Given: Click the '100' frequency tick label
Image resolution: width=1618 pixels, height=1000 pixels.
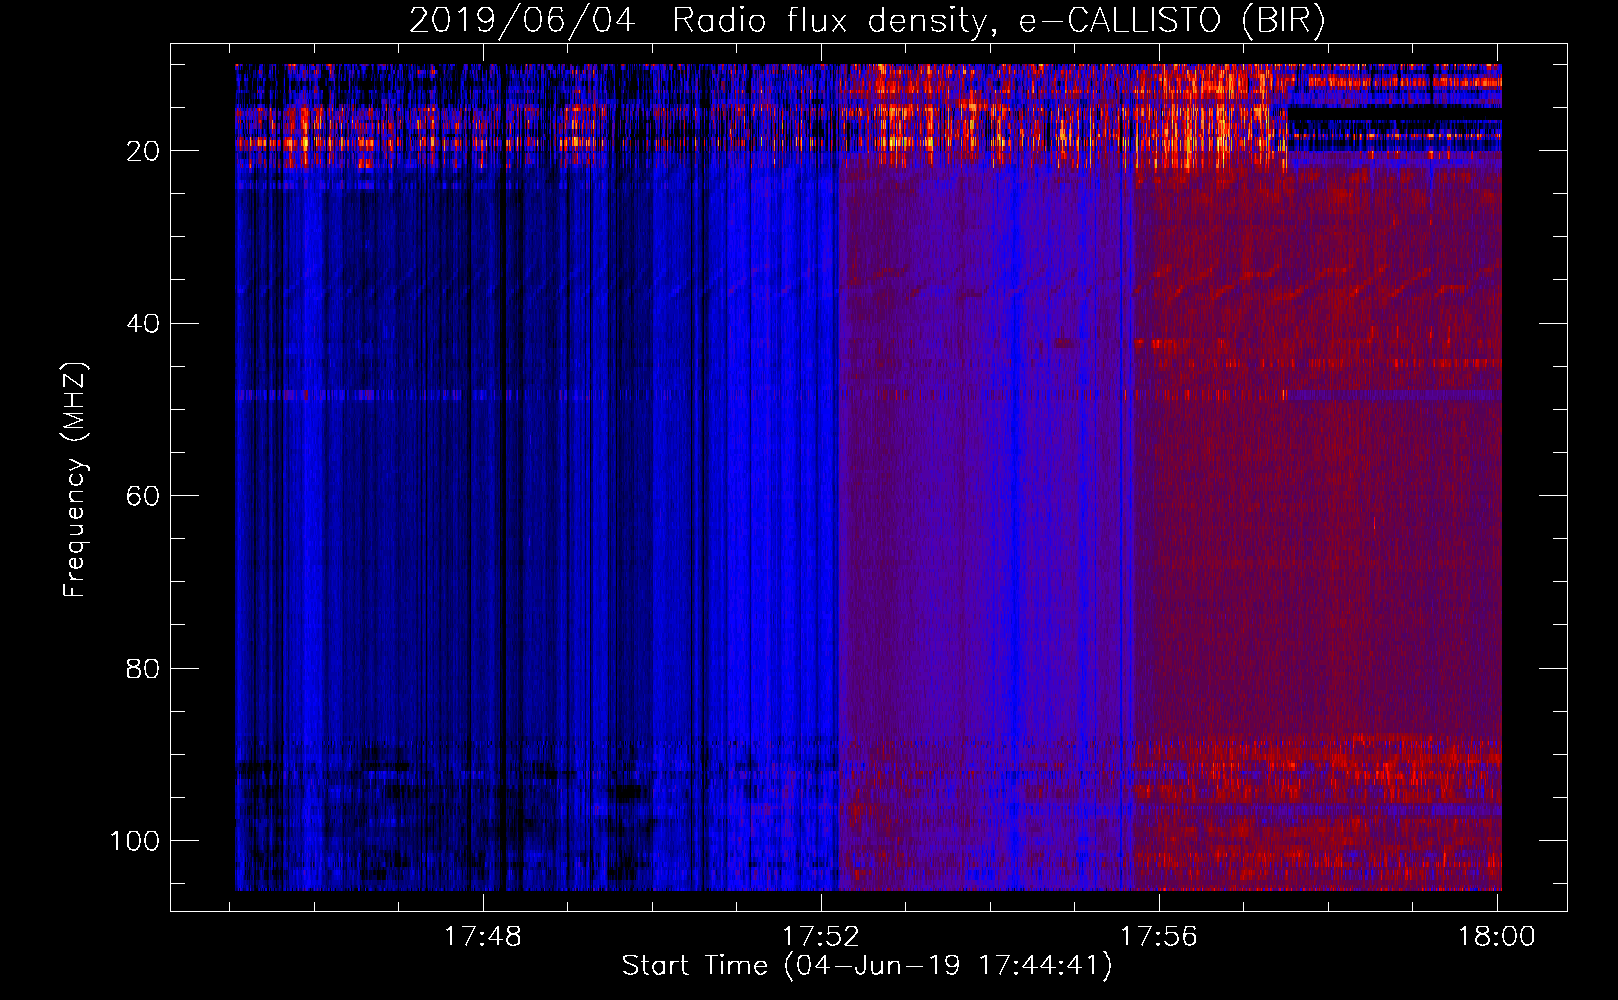Looking at the screenshot, I should pos(135,841).
